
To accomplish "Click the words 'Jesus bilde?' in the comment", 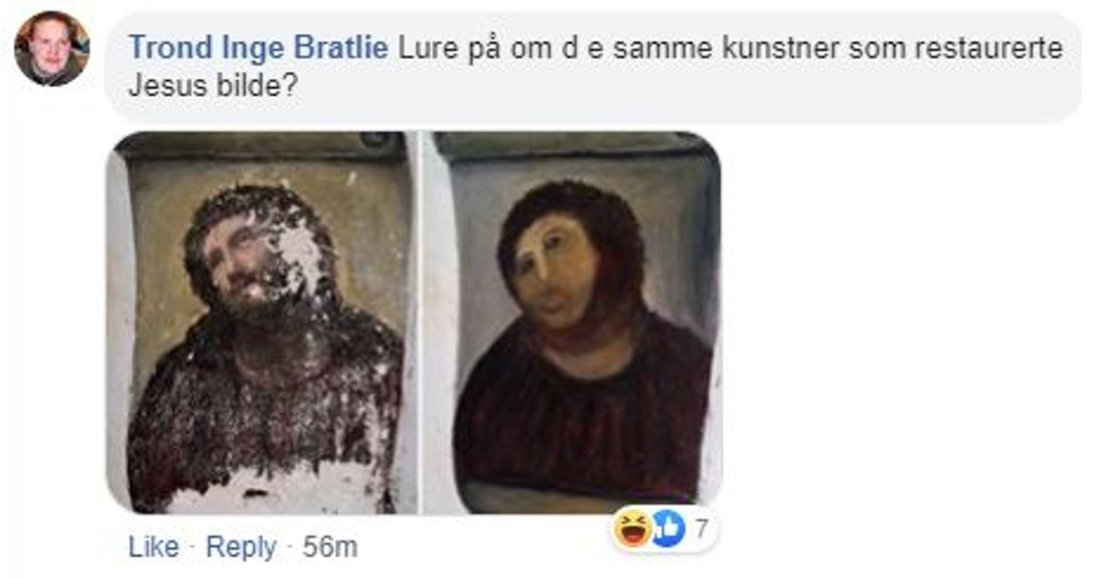I will tap(213, 86).
